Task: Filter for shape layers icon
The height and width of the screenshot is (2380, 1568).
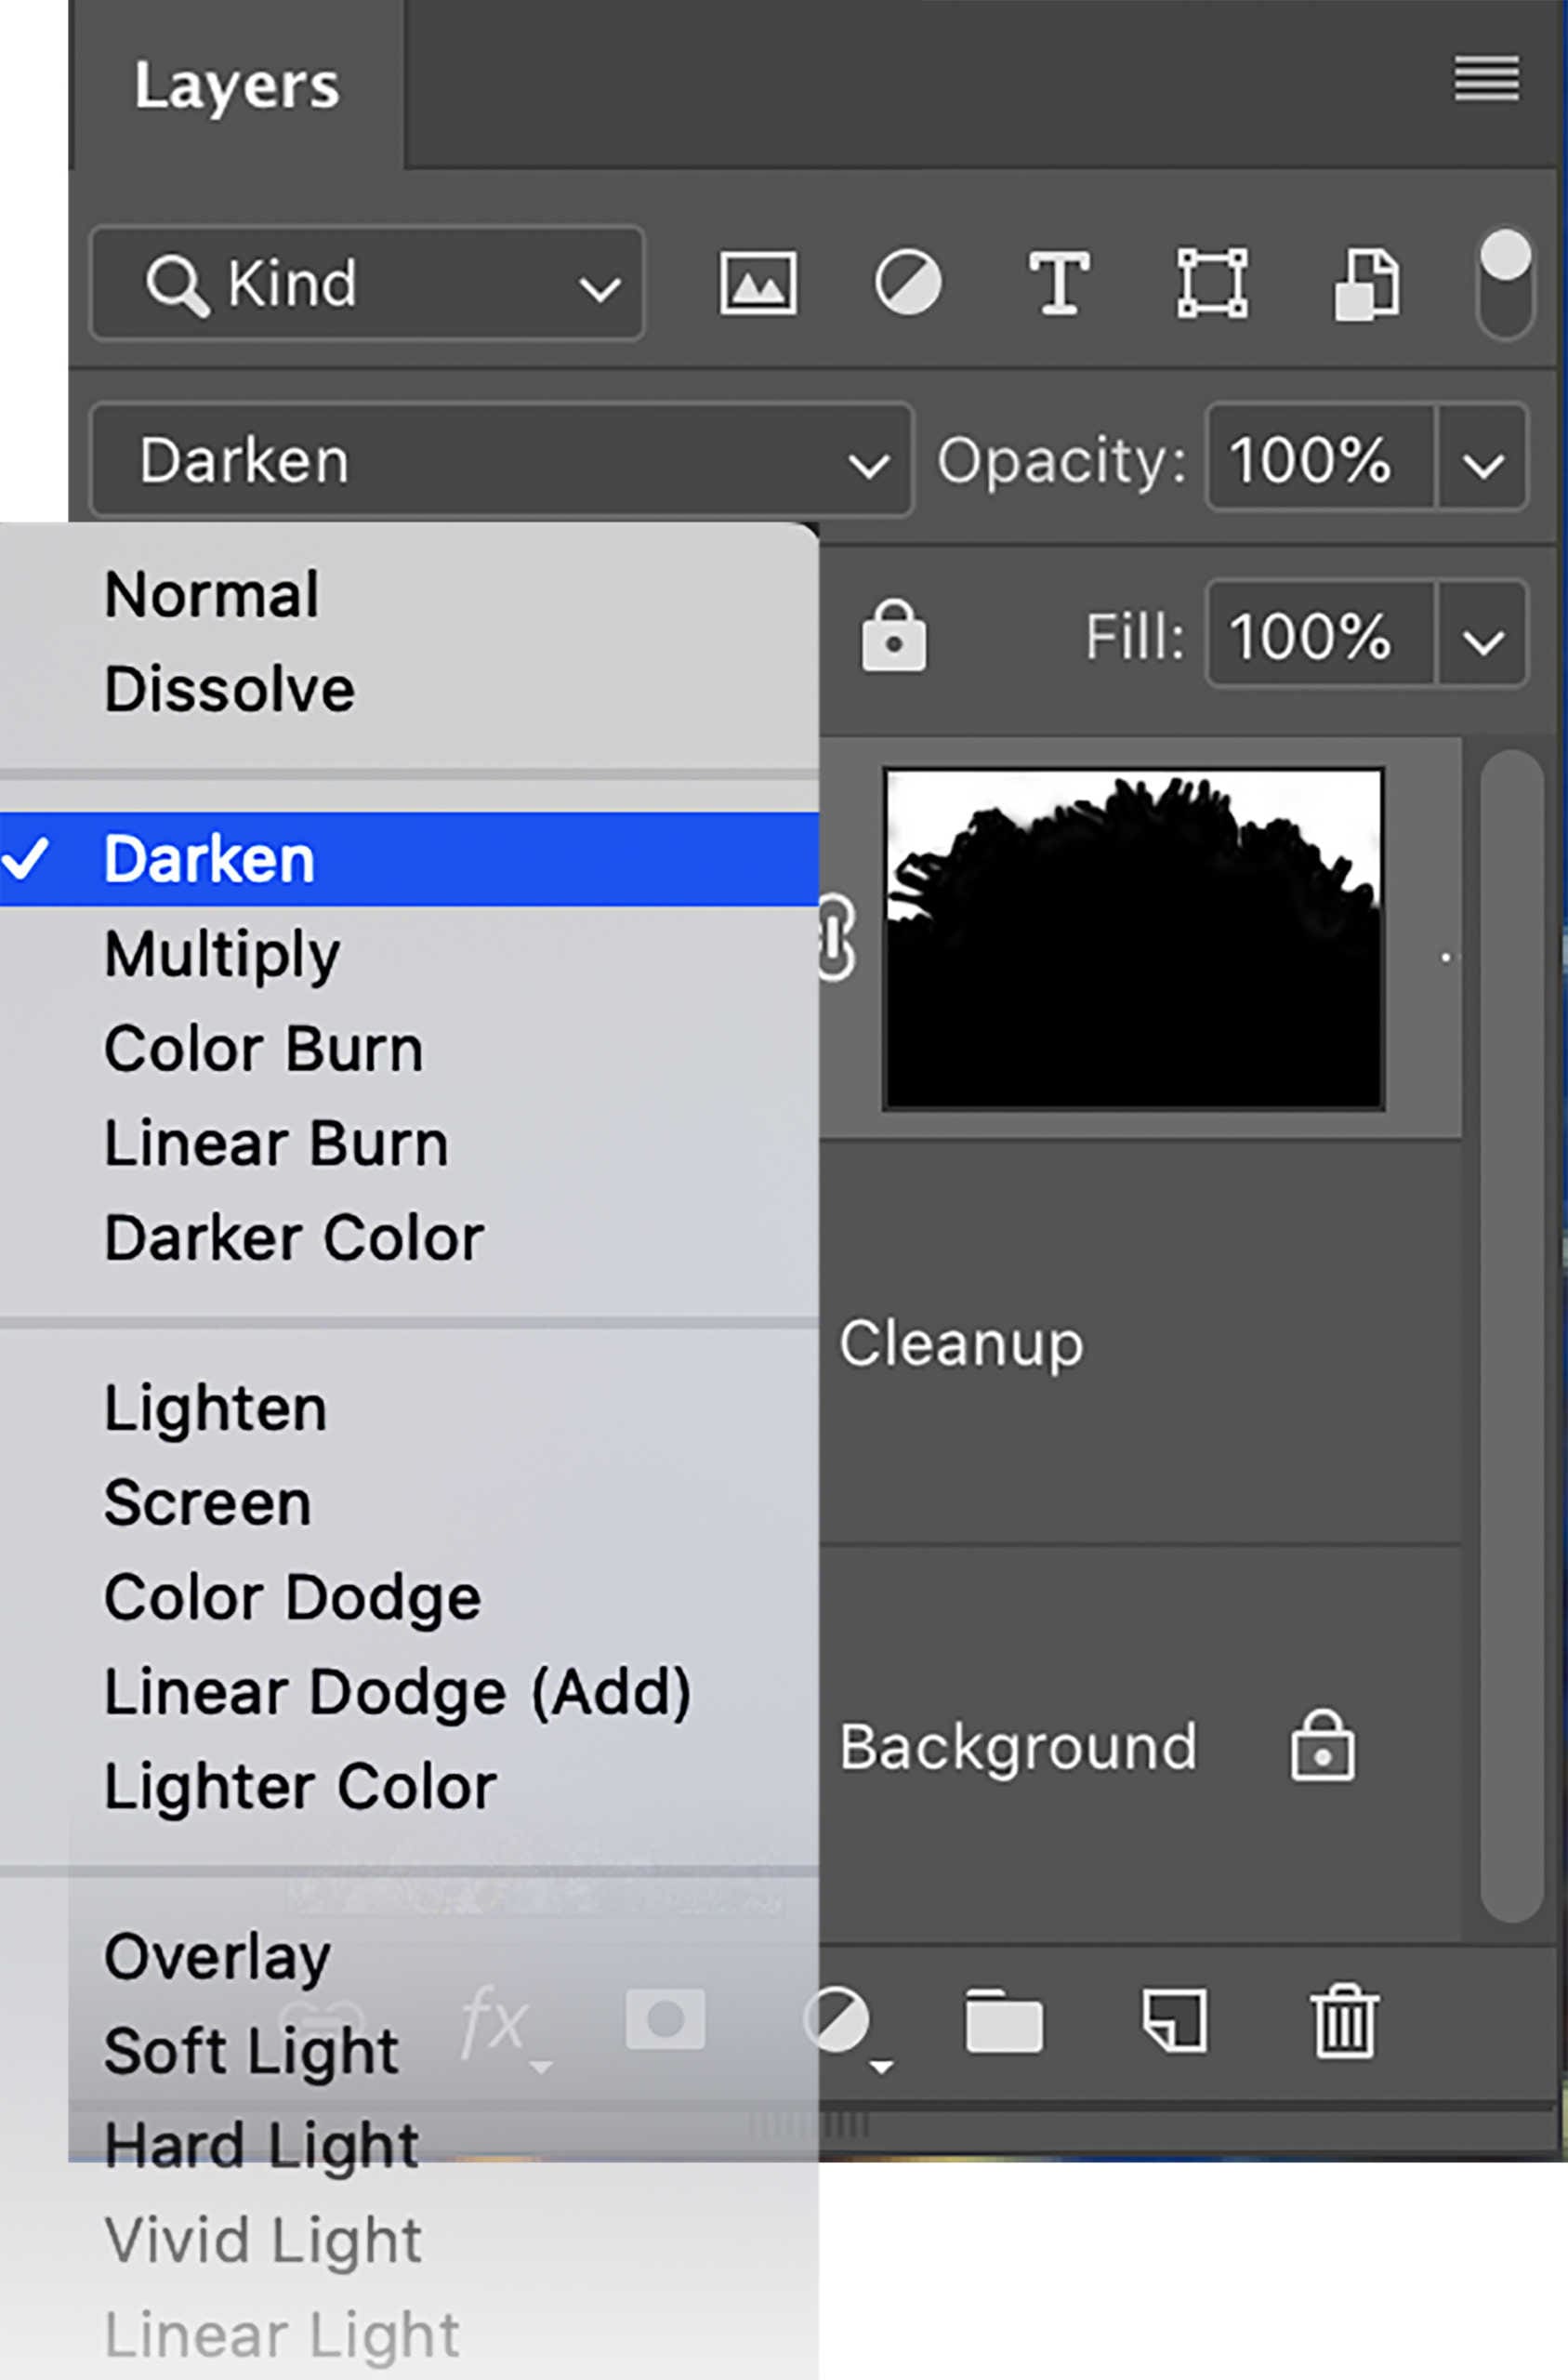Action: pyautogui.click(x=1211, y=283)
